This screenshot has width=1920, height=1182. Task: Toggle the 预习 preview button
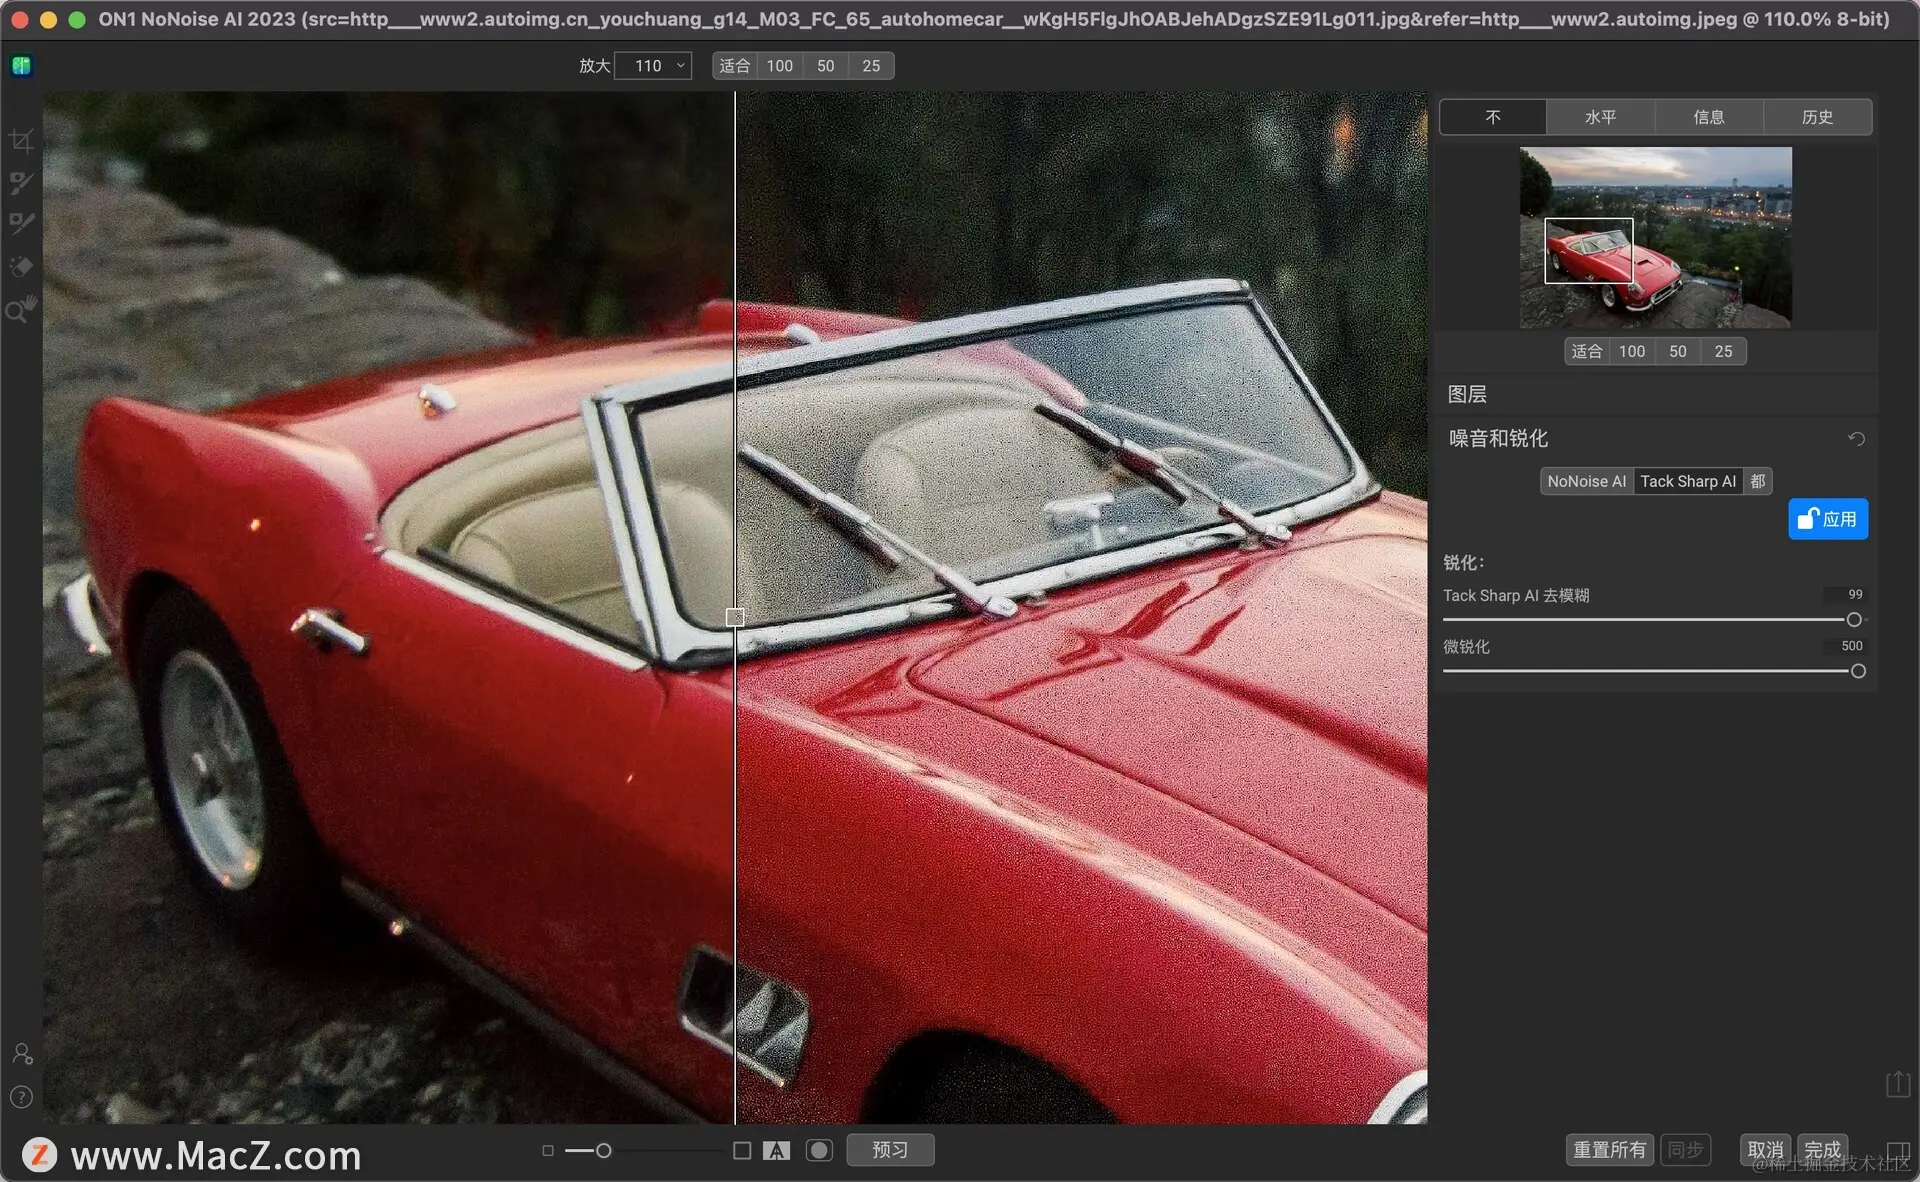890,1150
